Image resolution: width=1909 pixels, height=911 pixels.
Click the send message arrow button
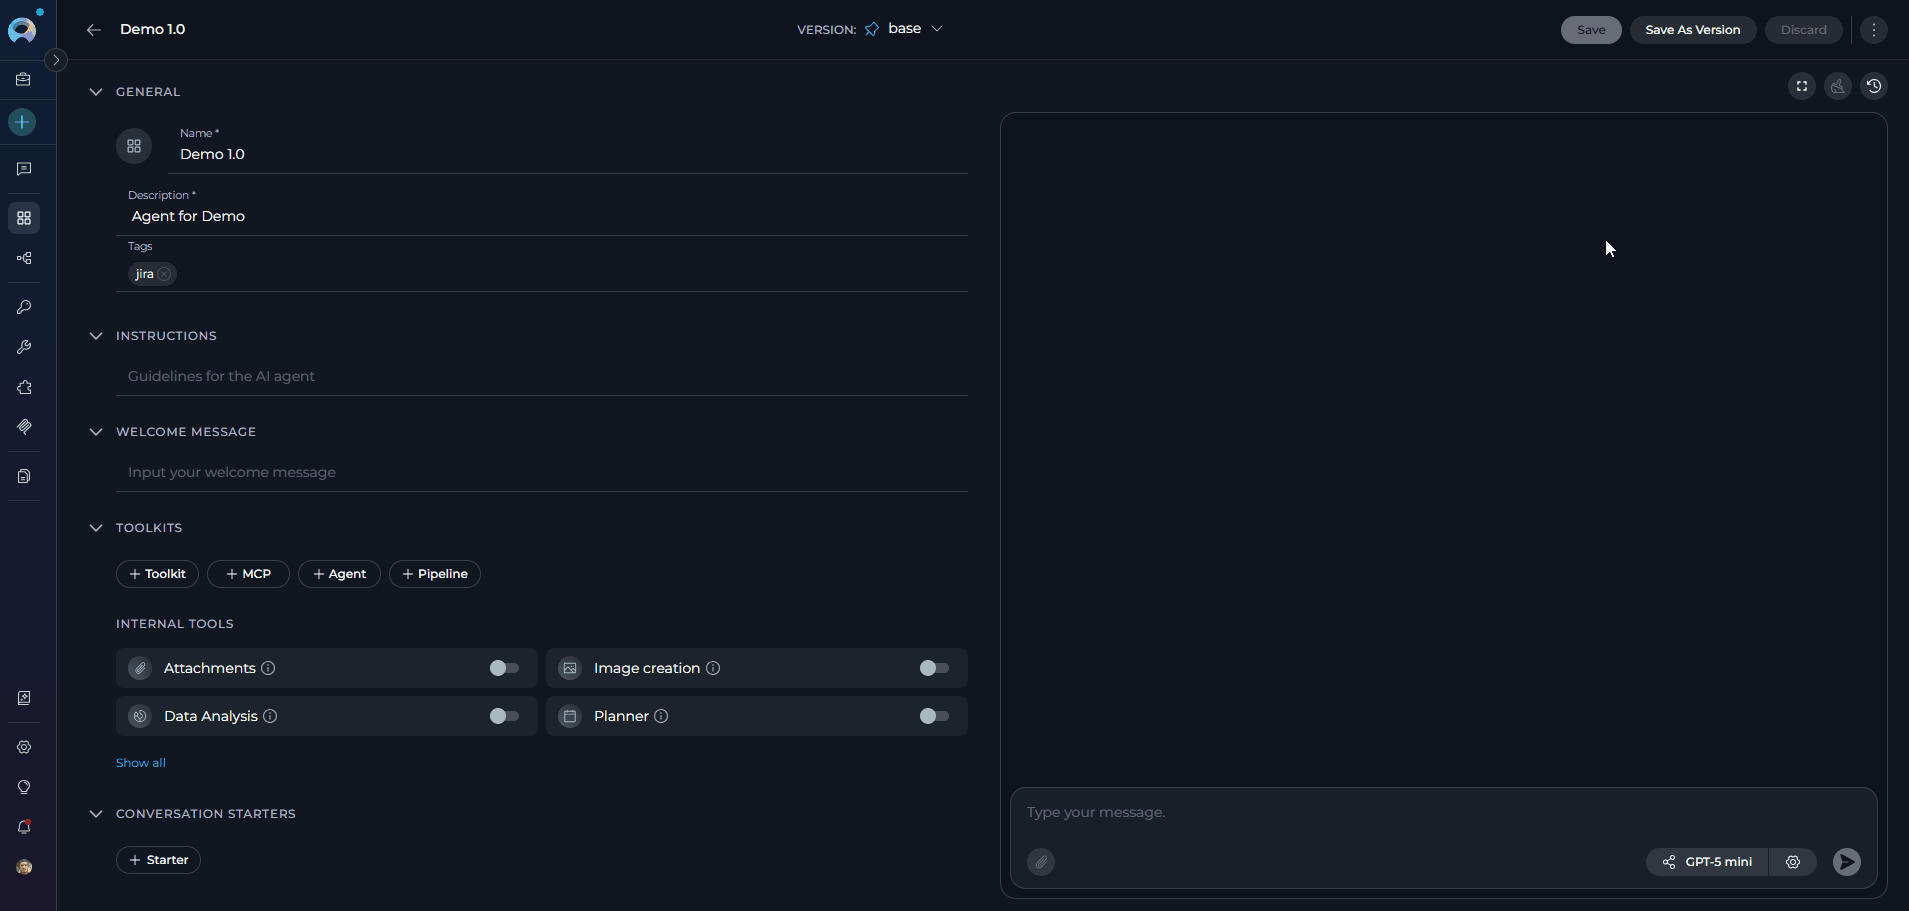pyautogui.click(x=1847, y=862)
